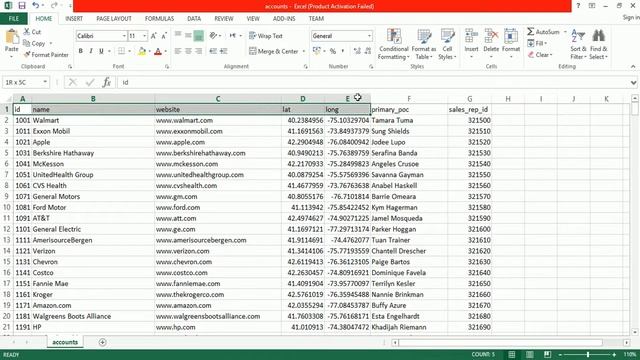Toggle Italic formatting

pyautogui.click(x=91, y=51)
